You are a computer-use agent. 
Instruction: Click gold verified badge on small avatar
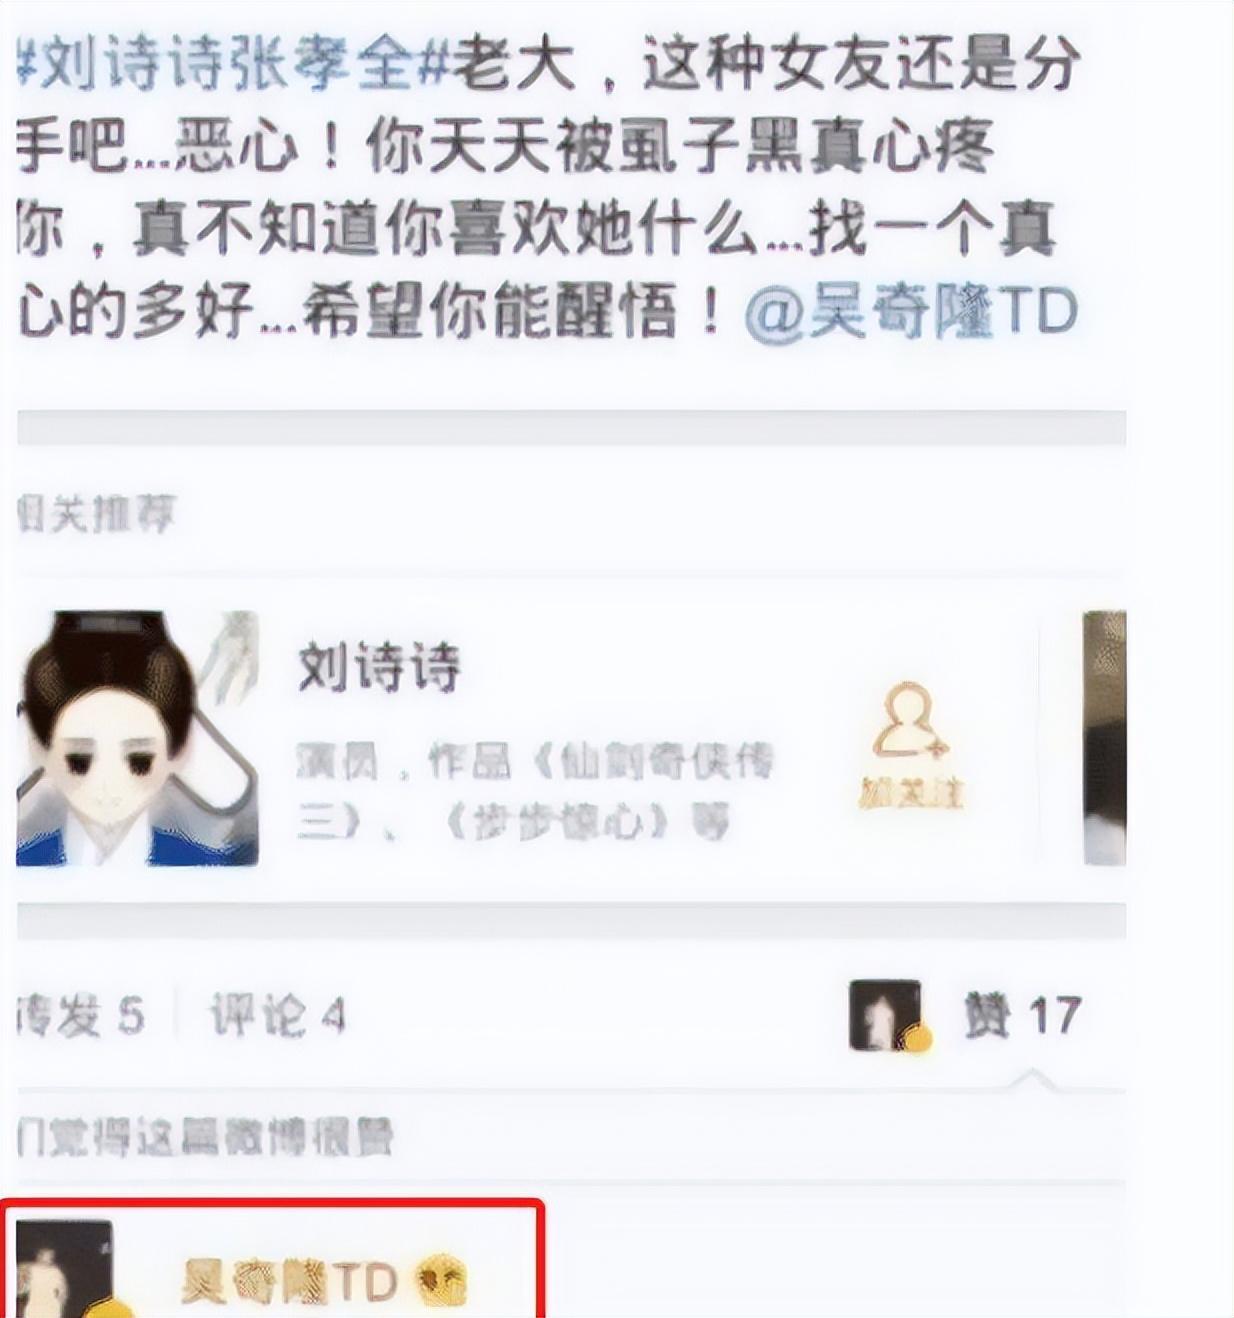[916, 1040]
